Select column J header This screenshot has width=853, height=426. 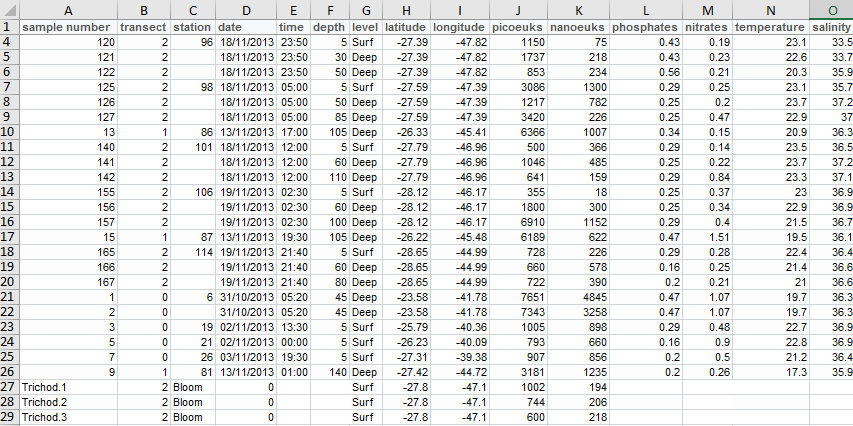(518, 9)
